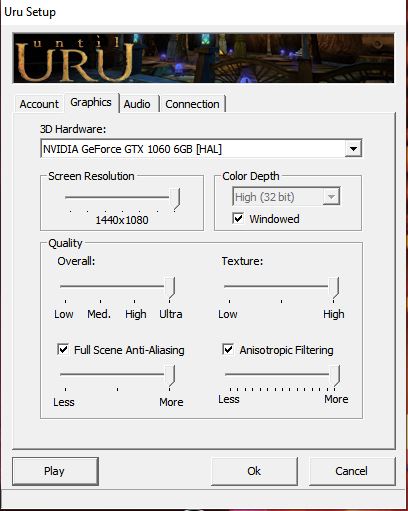Select the Graphics tab

point(91,102)
